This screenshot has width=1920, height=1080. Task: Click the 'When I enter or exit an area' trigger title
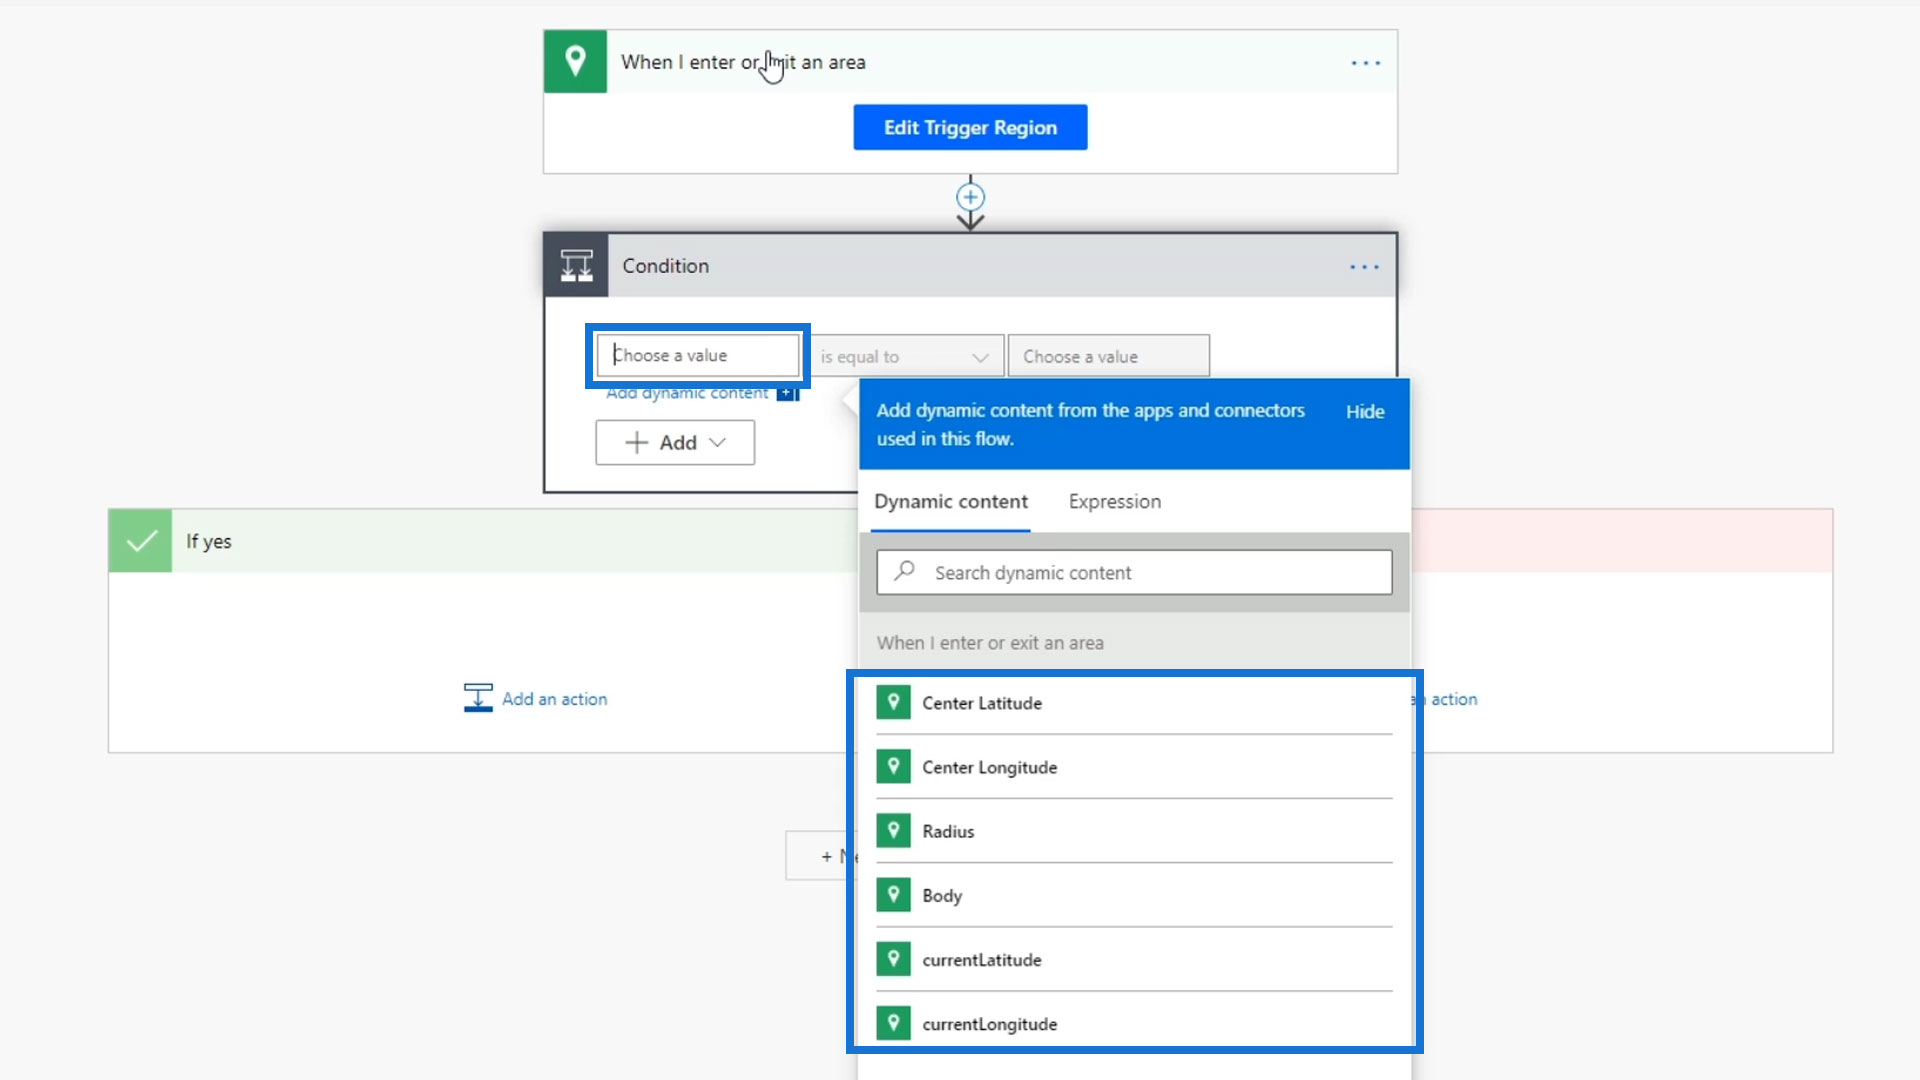point(743,62)
